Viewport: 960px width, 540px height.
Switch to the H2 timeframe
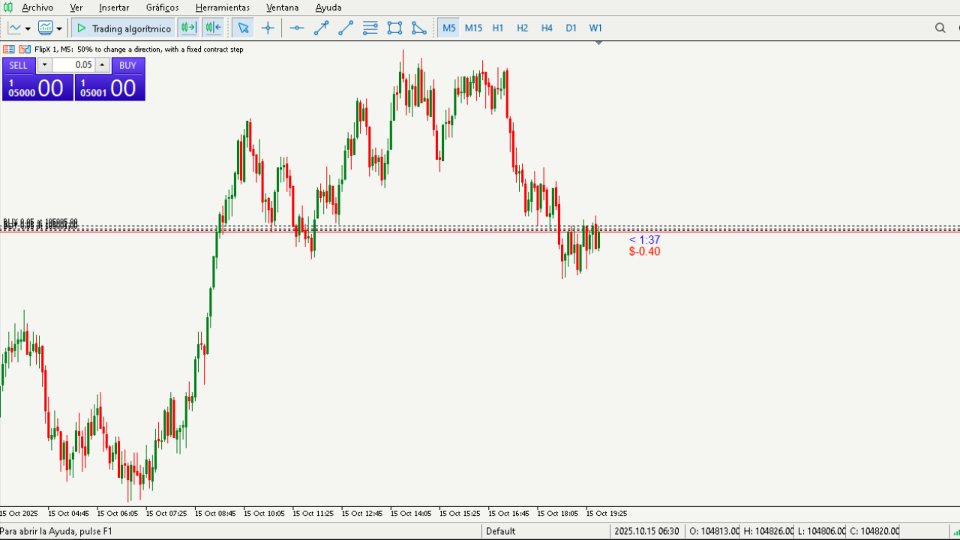522,28
